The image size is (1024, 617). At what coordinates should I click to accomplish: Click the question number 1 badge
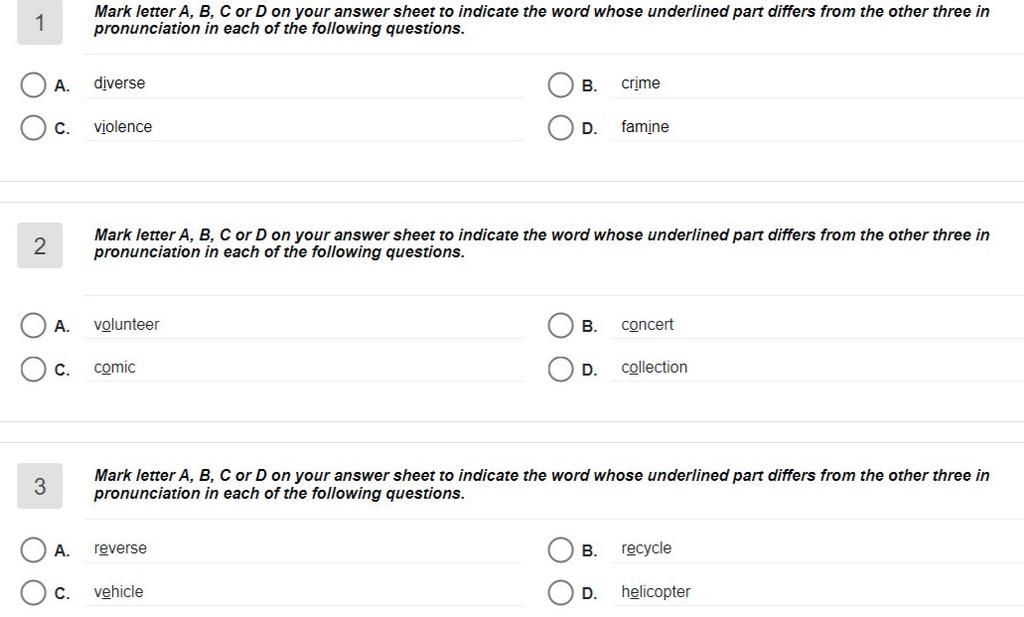40,23
